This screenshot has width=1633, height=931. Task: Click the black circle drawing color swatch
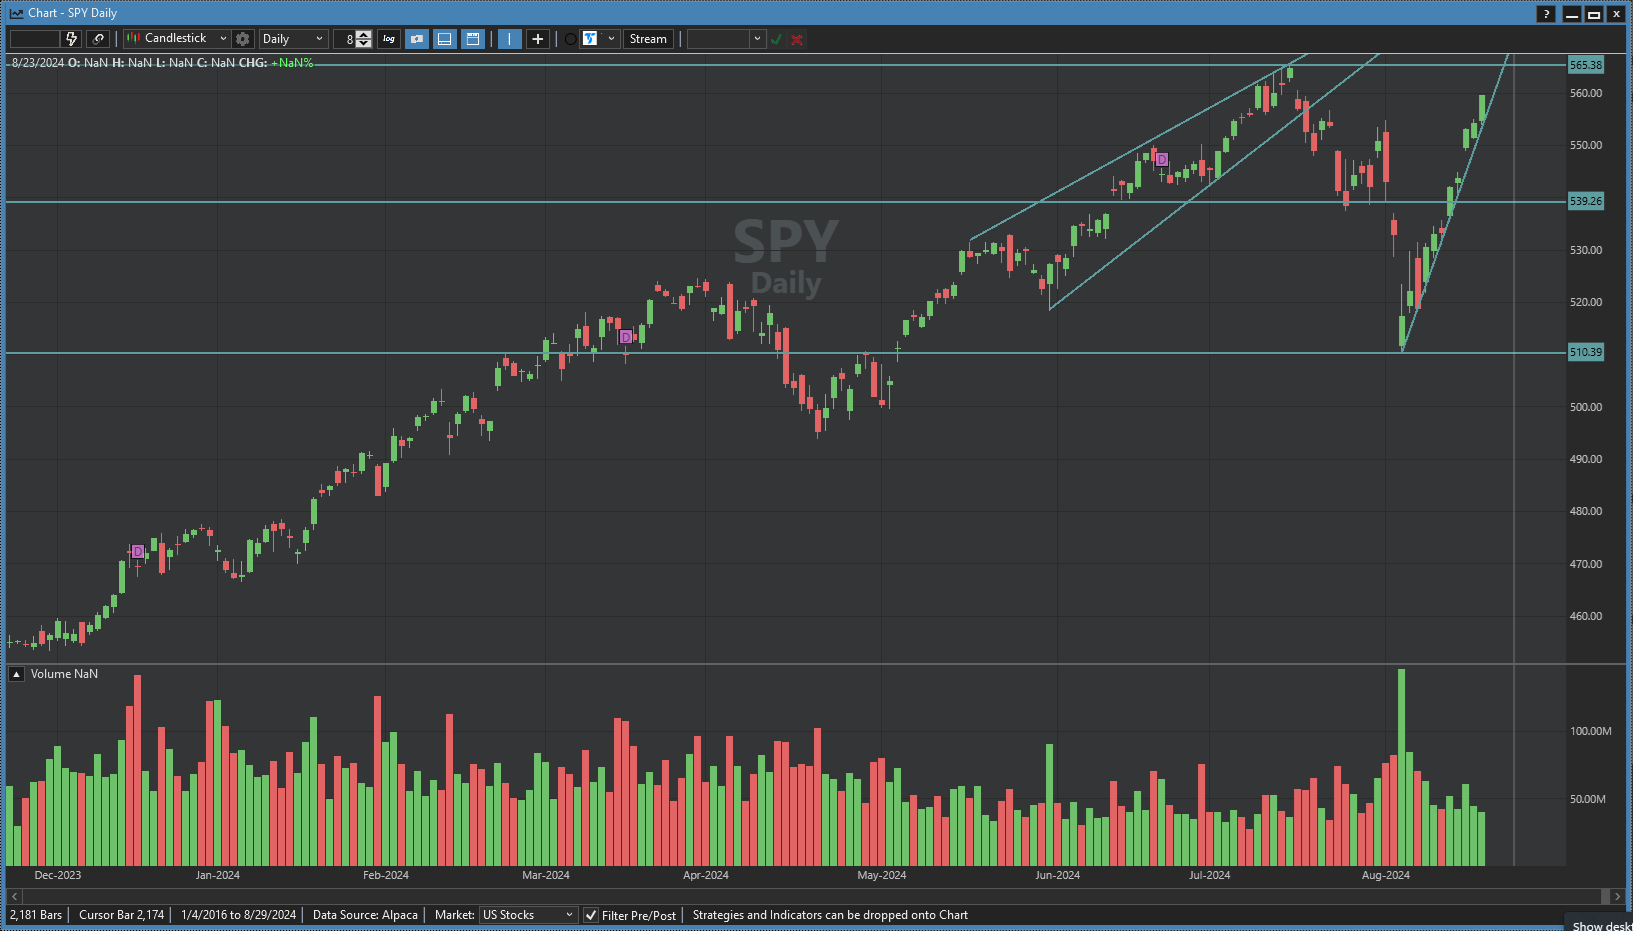coord(570,39)
